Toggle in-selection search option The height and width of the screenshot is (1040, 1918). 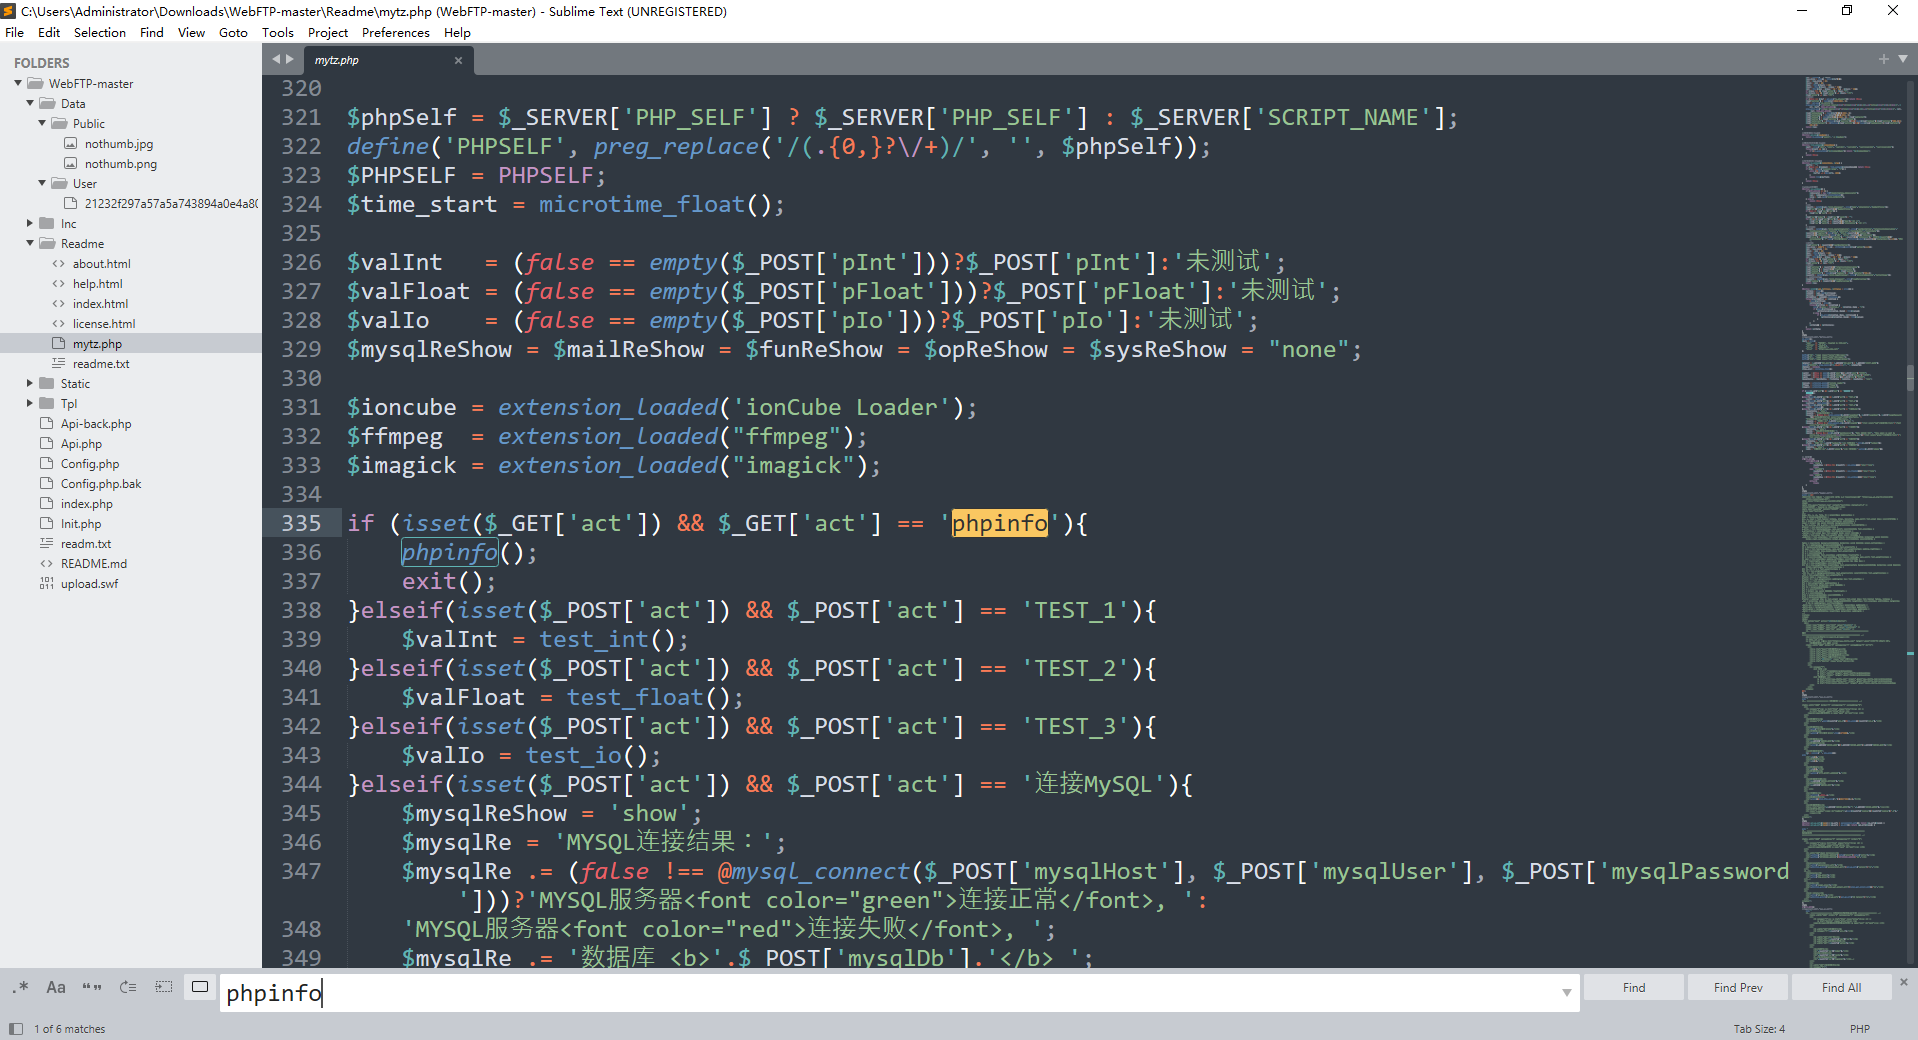click(x=164, y=987)
